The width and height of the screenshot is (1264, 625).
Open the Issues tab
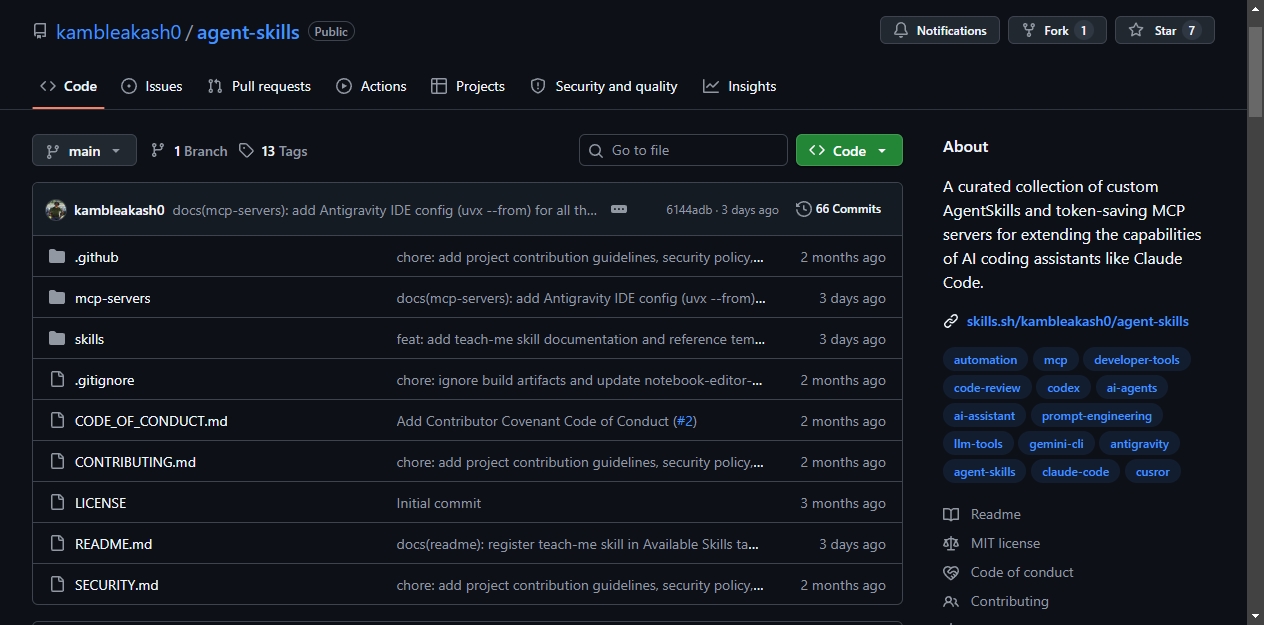click(x=151, y=86)
